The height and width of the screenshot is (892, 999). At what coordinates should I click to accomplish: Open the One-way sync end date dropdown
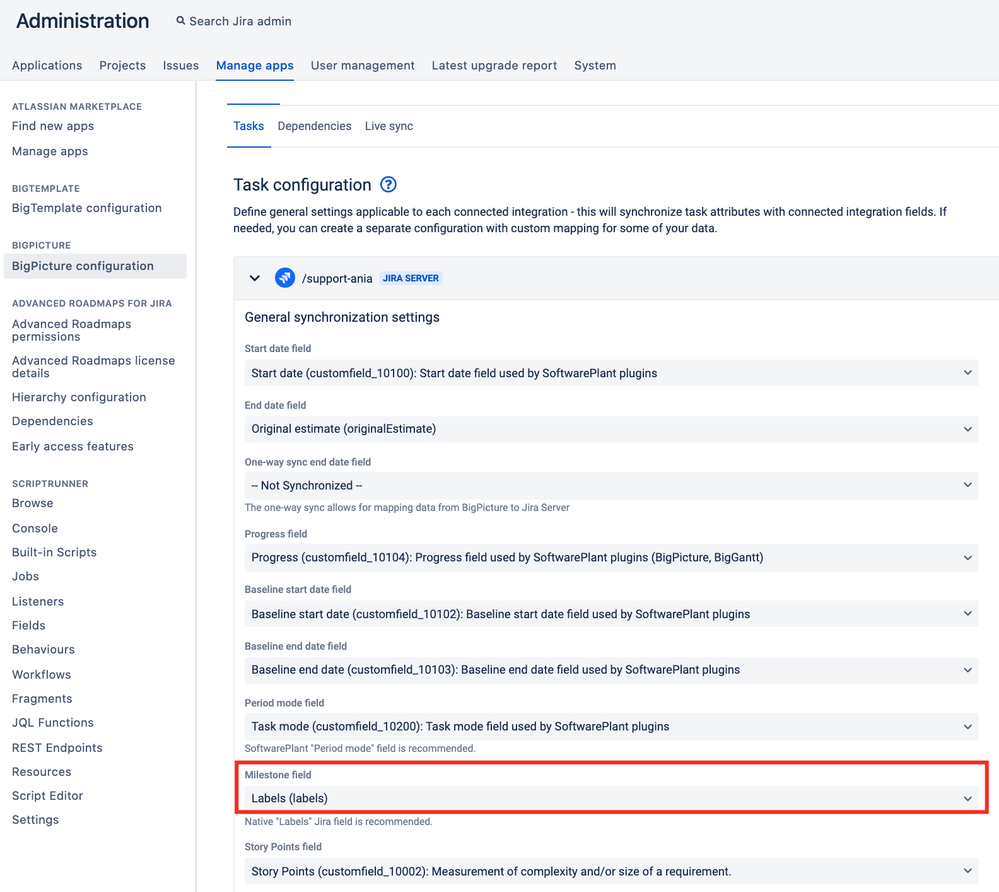click(611, 486)
